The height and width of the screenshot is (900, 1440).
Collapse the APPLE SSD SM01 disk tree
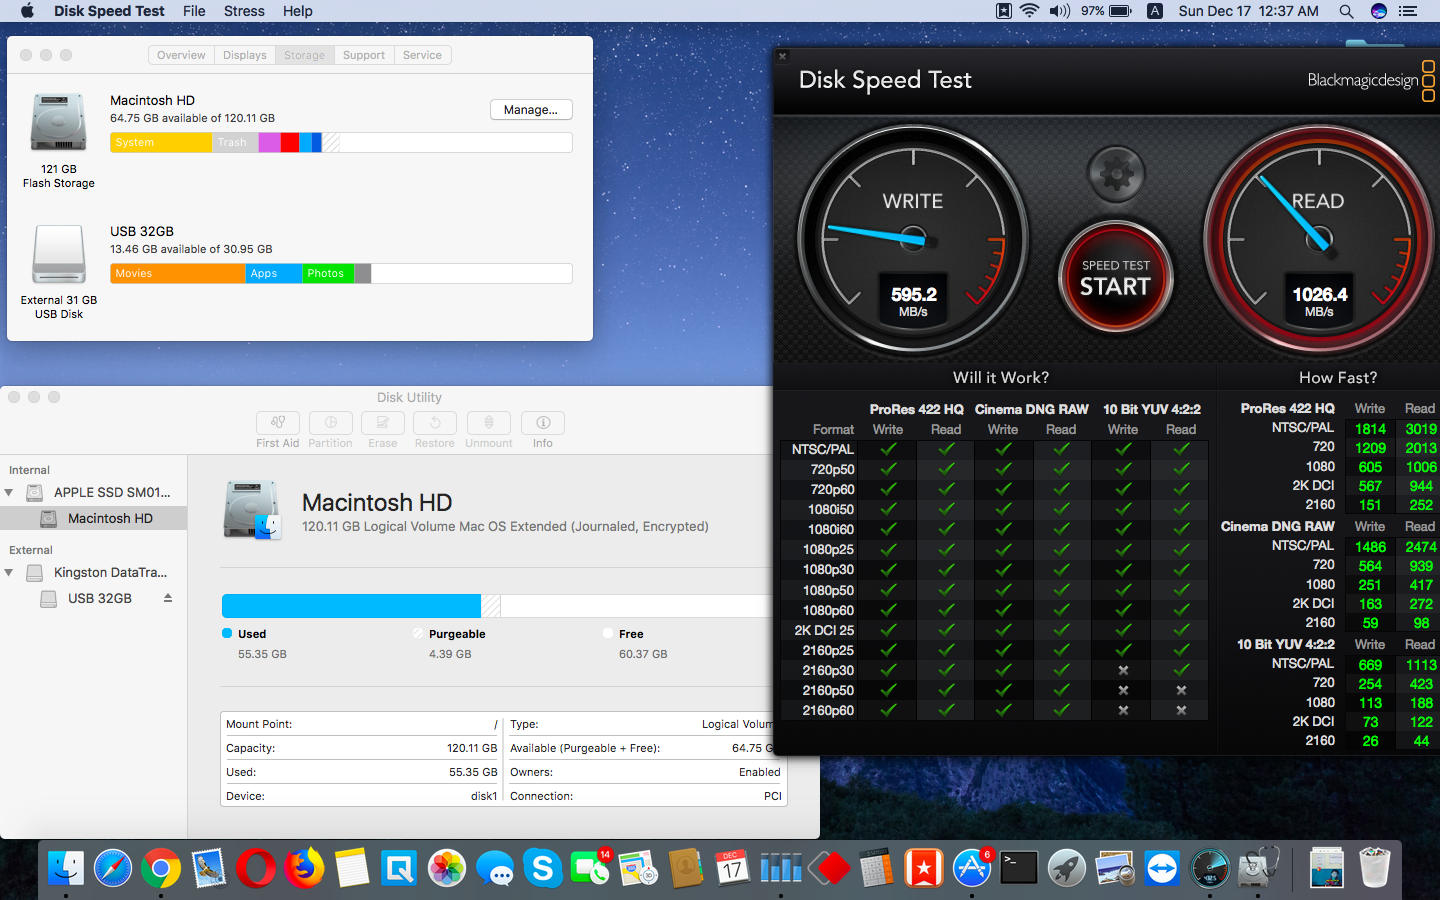pos(9,492)
